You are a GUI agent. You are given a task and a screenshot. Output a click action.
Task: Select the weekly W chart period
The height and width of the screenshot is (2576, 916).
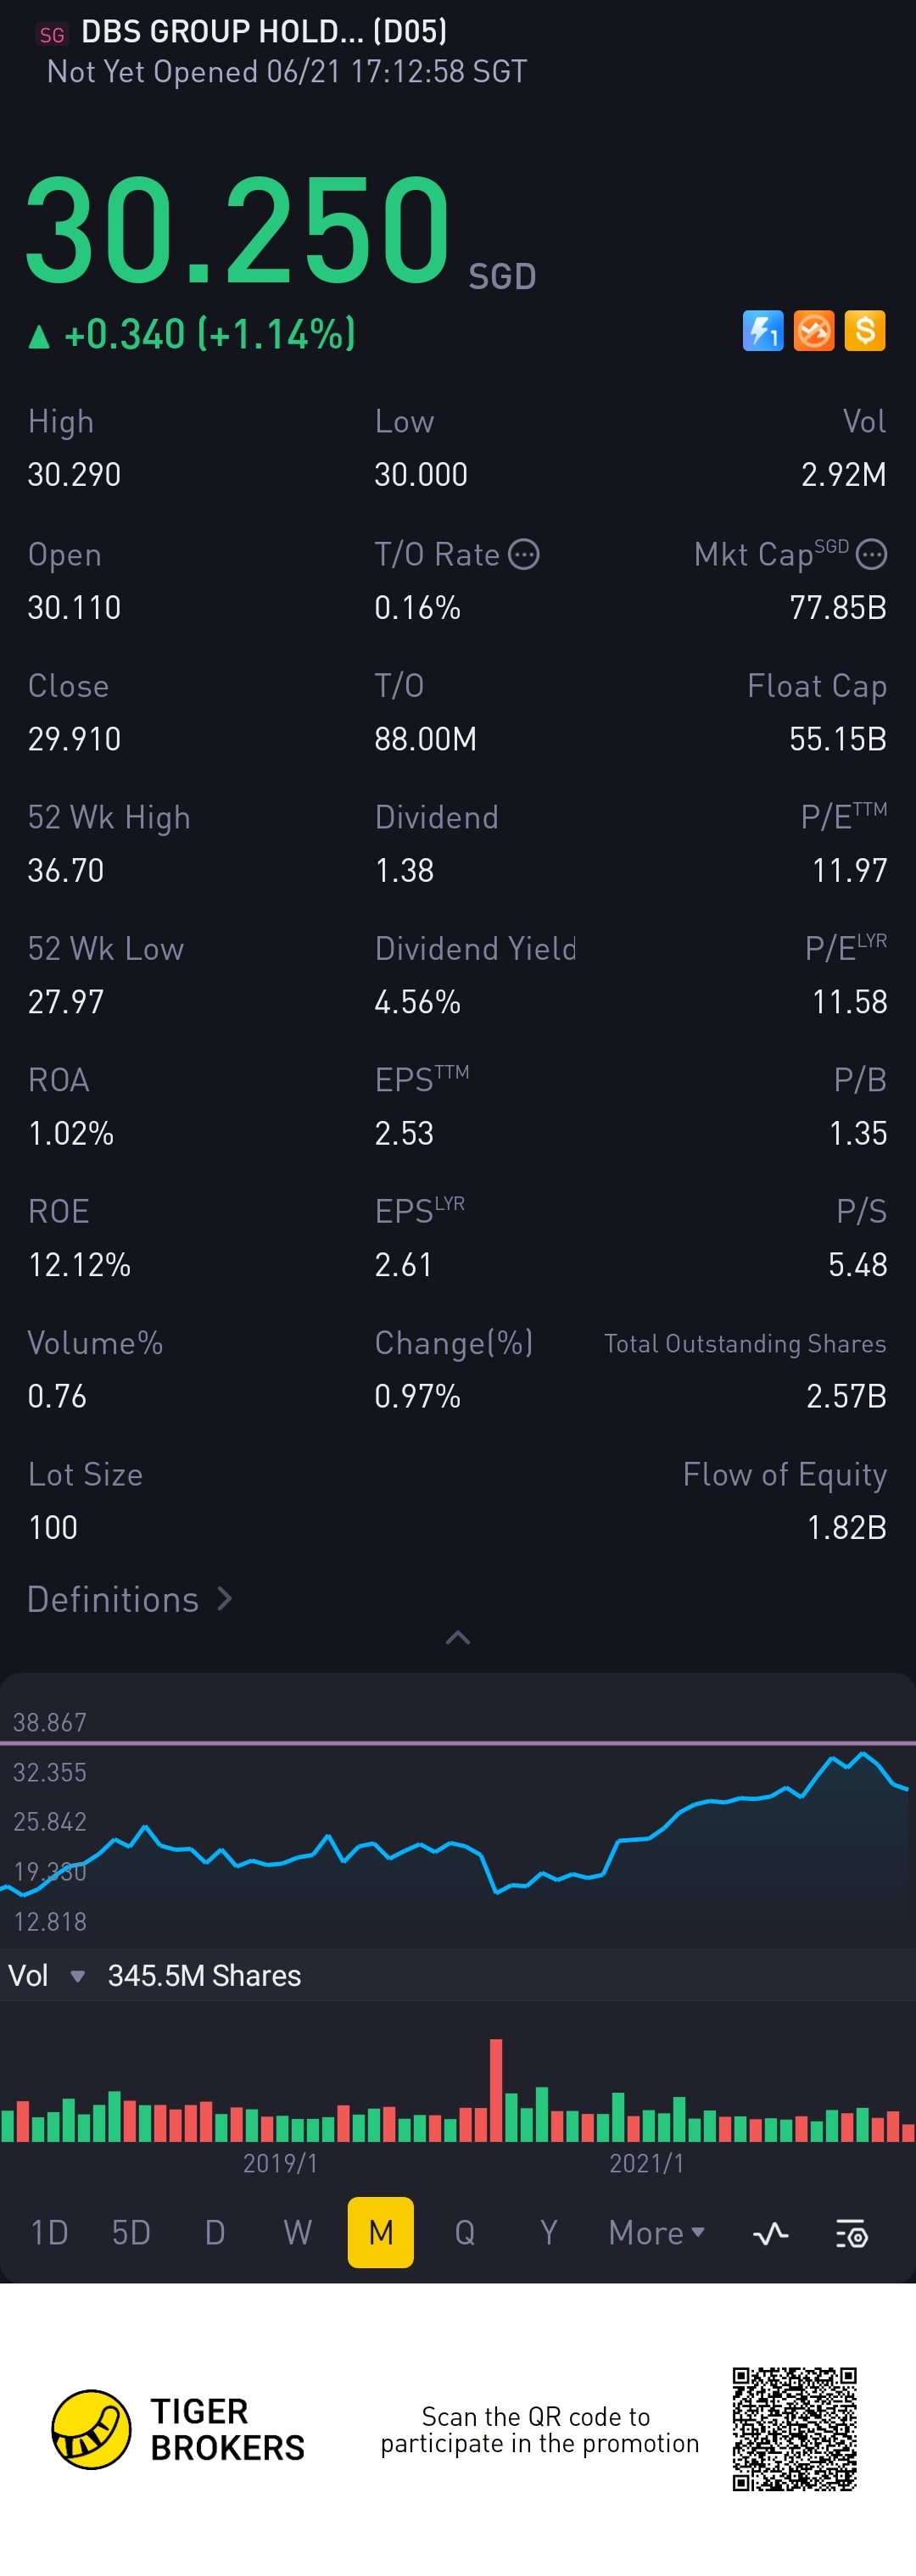coord(297,2233)
